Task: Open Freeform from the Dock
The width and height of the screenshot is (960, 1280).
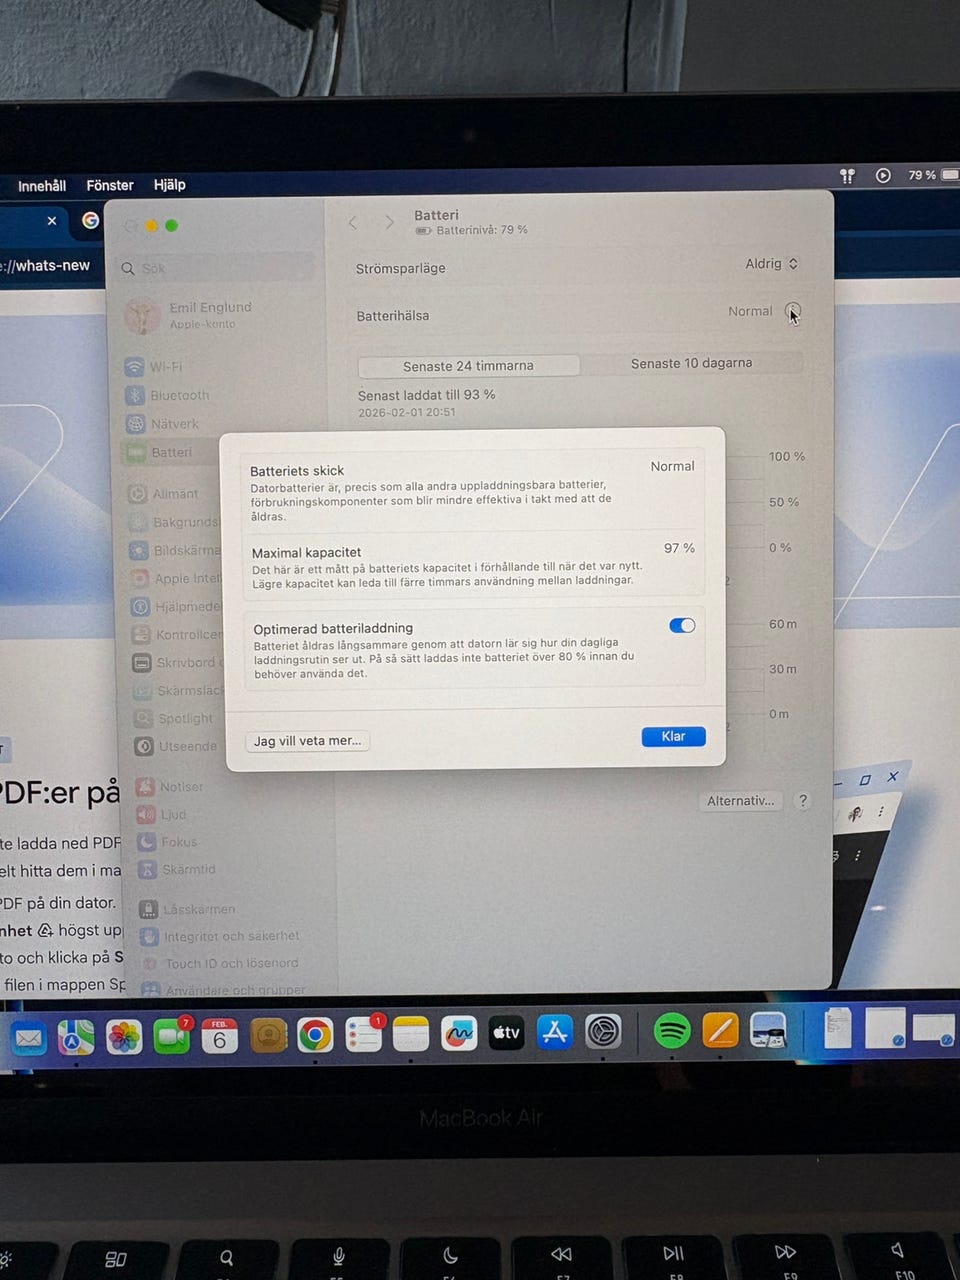Action: (459, 1033)
